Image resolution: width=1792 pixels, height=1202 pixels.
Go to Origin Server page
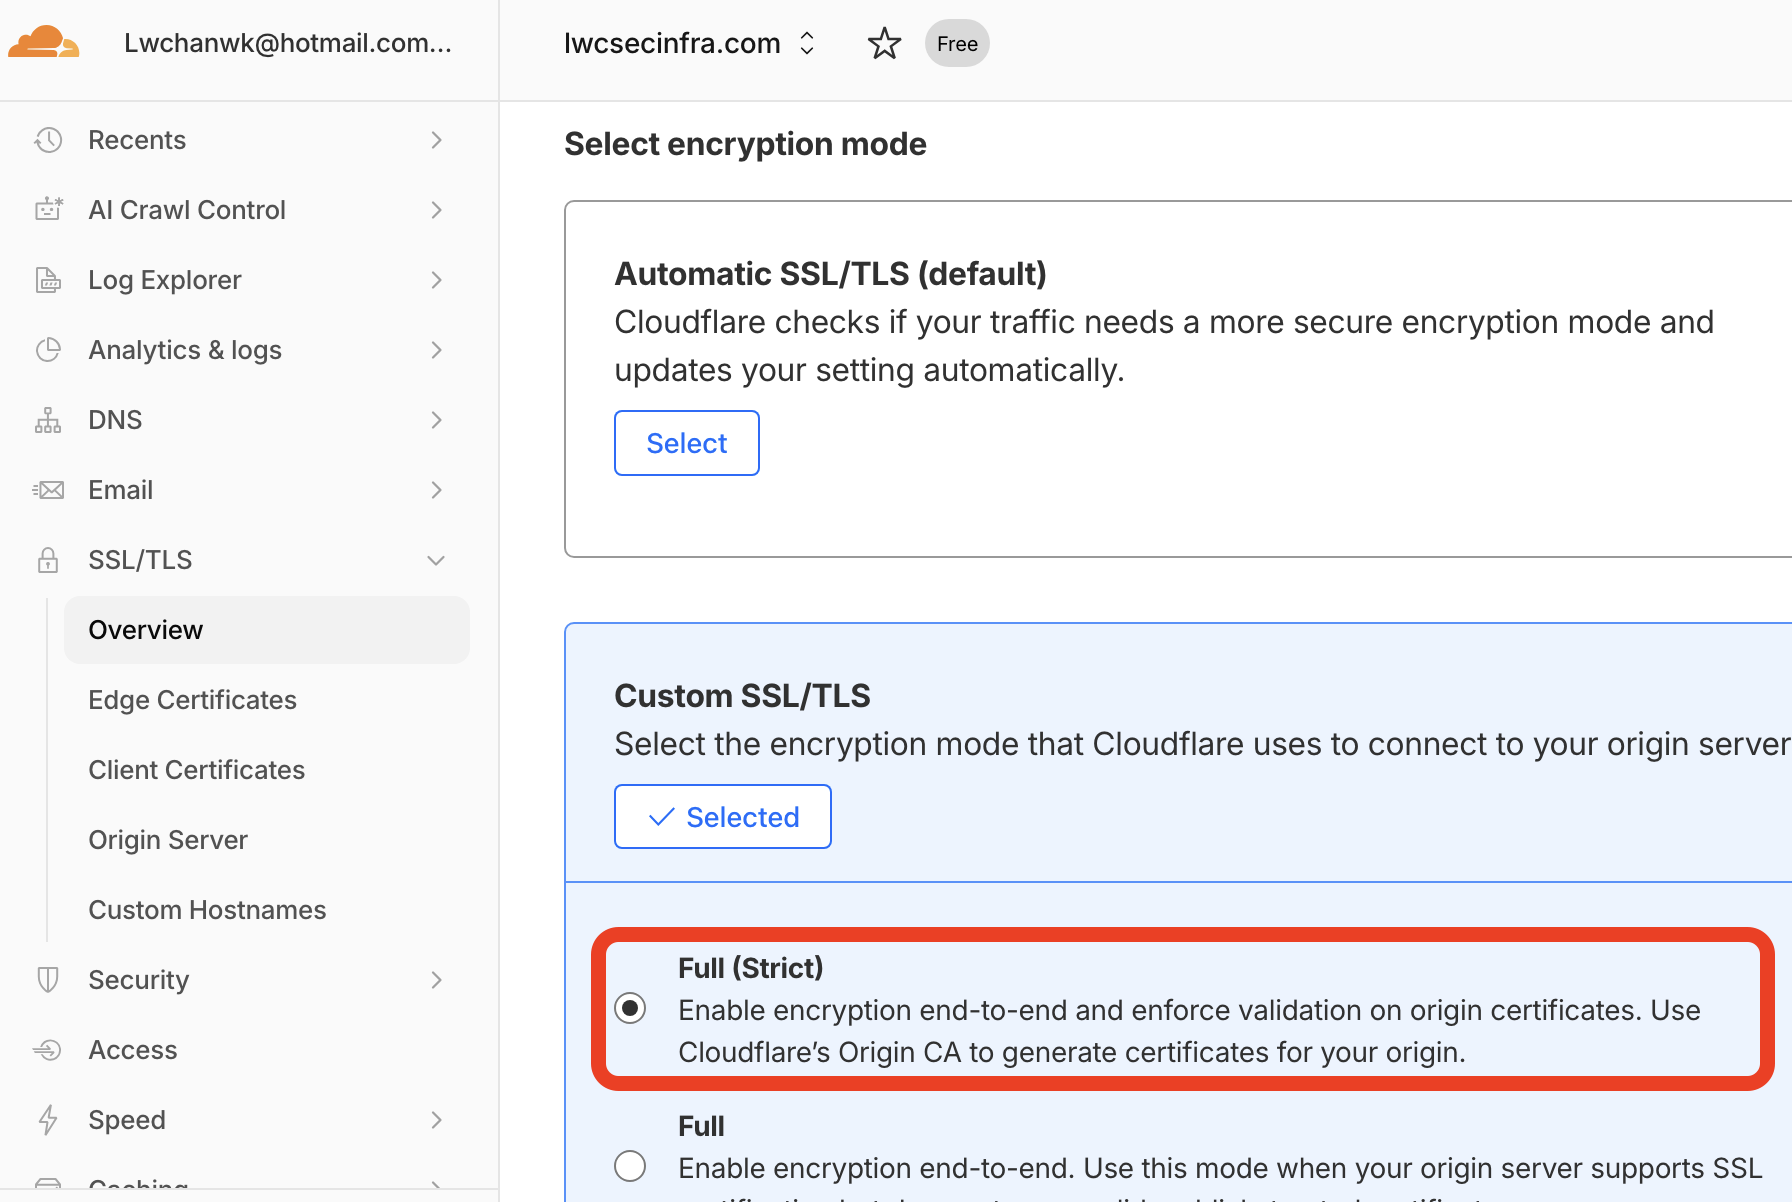(168, 840)
